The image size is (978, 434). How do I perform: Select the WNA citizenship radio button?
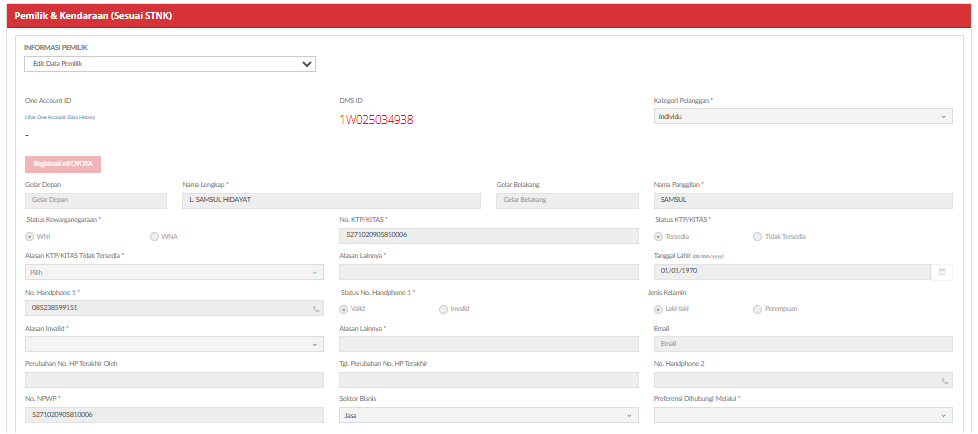(154, 236)
